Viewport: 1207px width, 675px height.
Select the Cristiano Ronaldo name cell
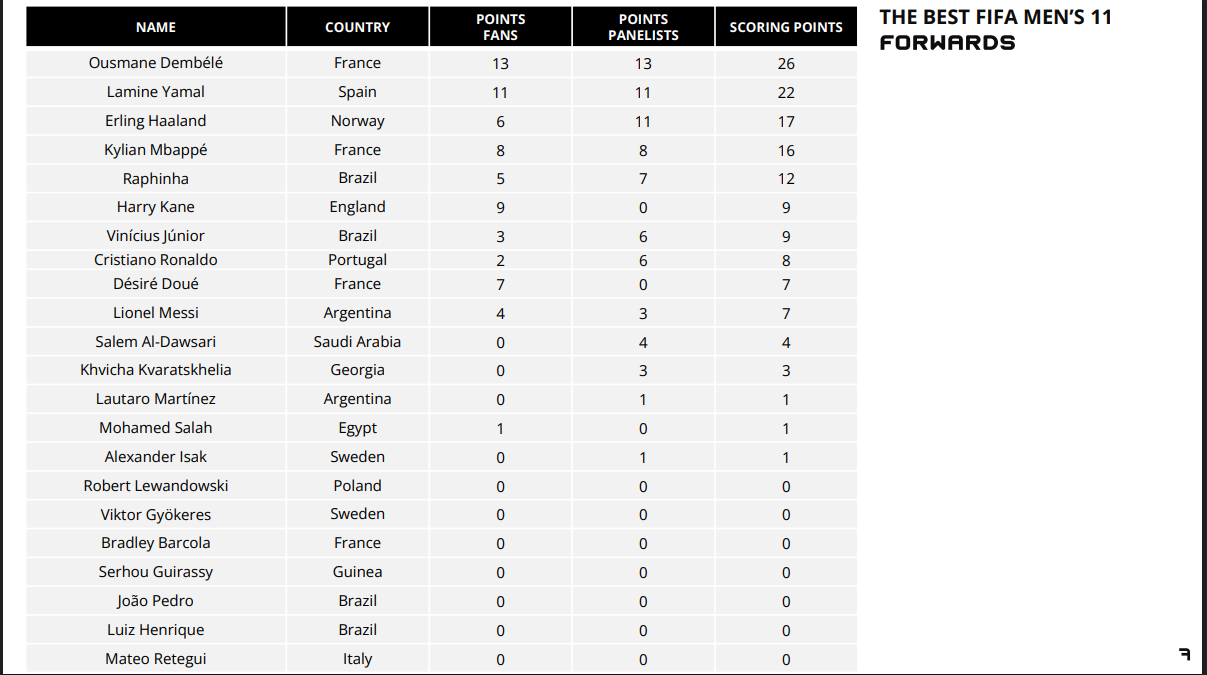156,260
